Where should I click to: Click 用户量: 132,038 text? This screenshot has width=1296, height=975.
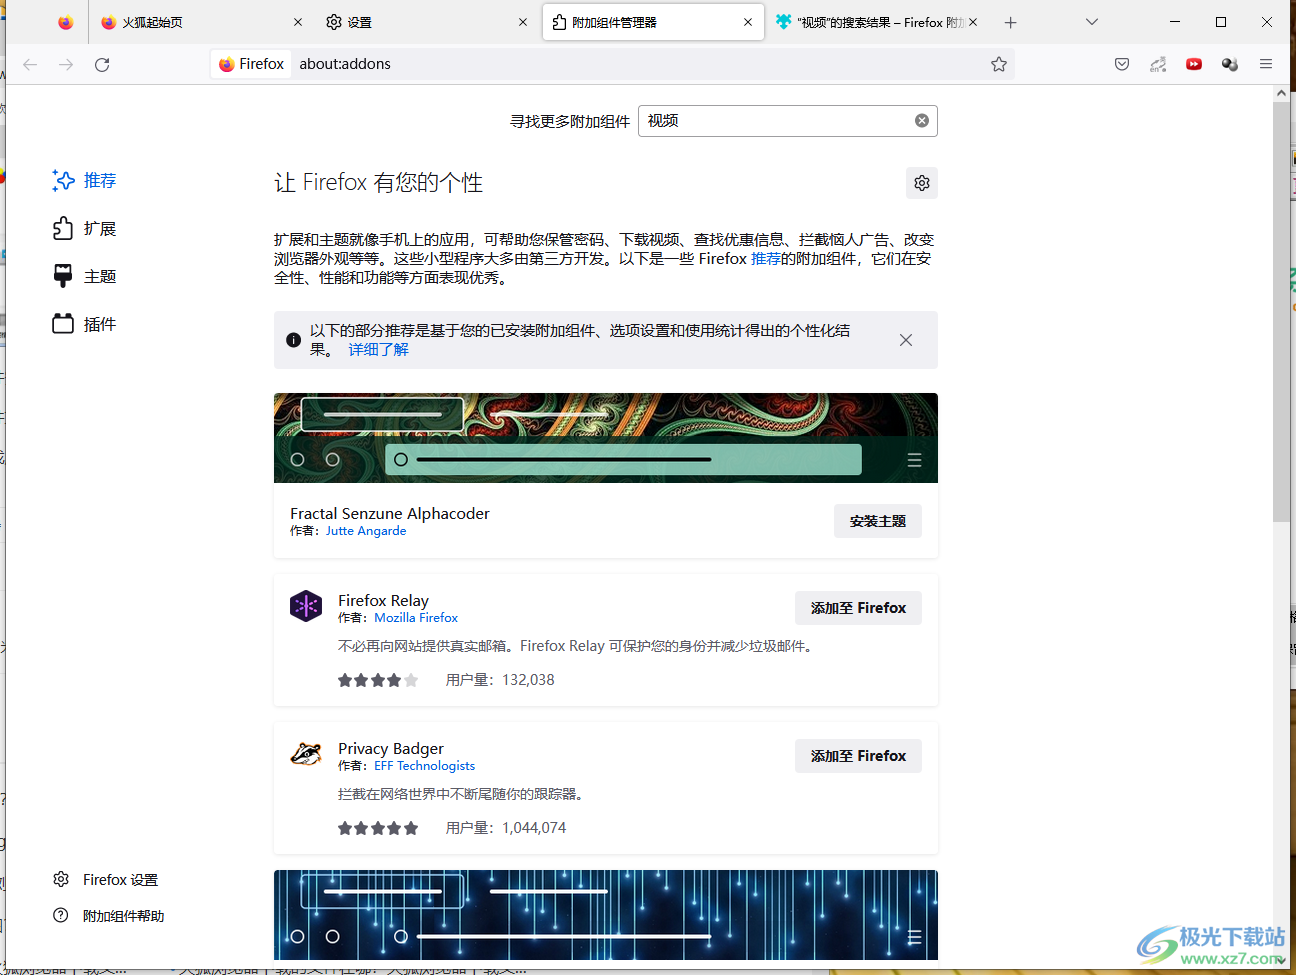(x=500, y=680)
